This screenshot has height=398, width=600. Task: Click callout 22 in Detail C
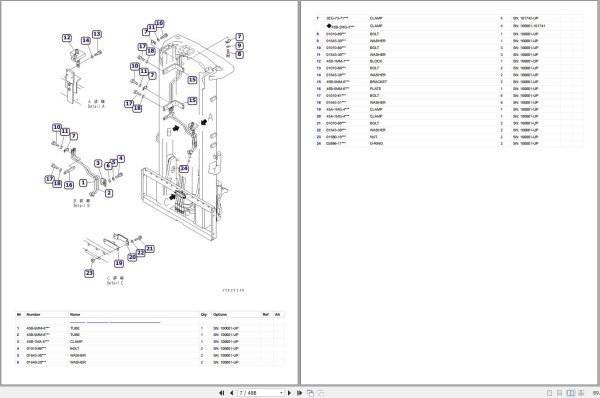(x=141, y=253)
